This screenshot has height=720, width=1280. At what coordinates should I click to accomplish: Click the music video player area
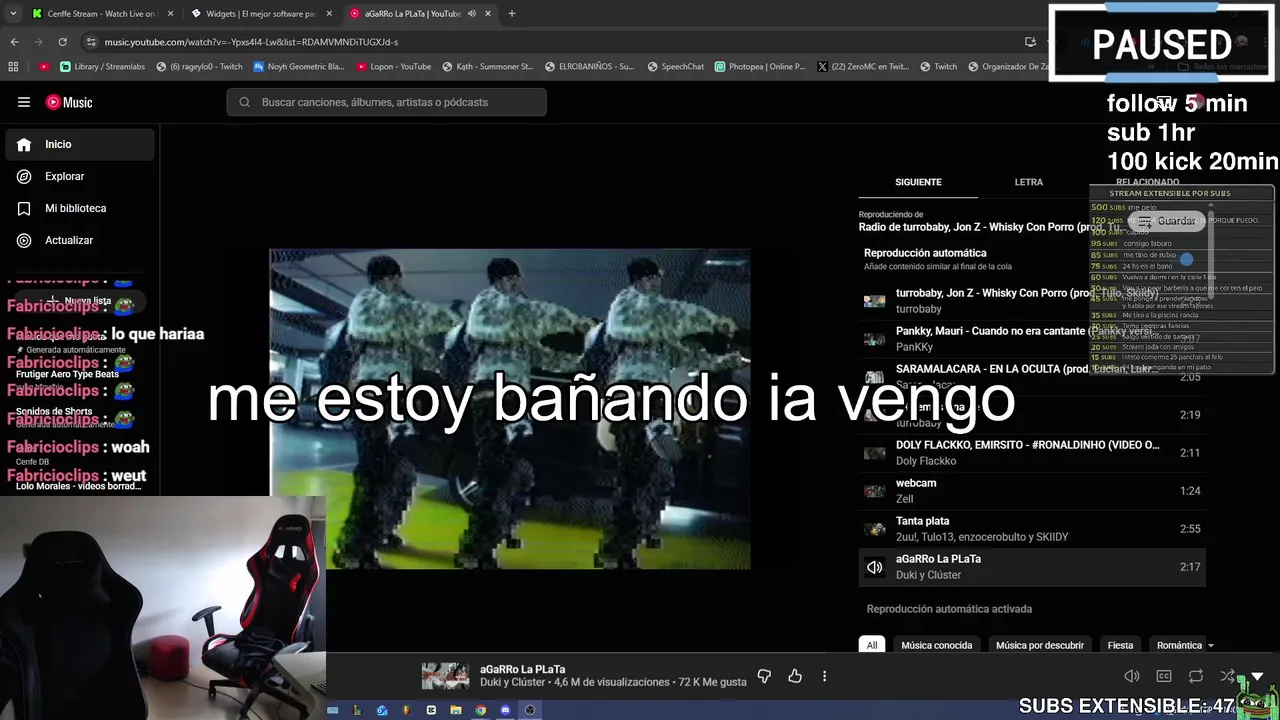(x=510, y=409)
